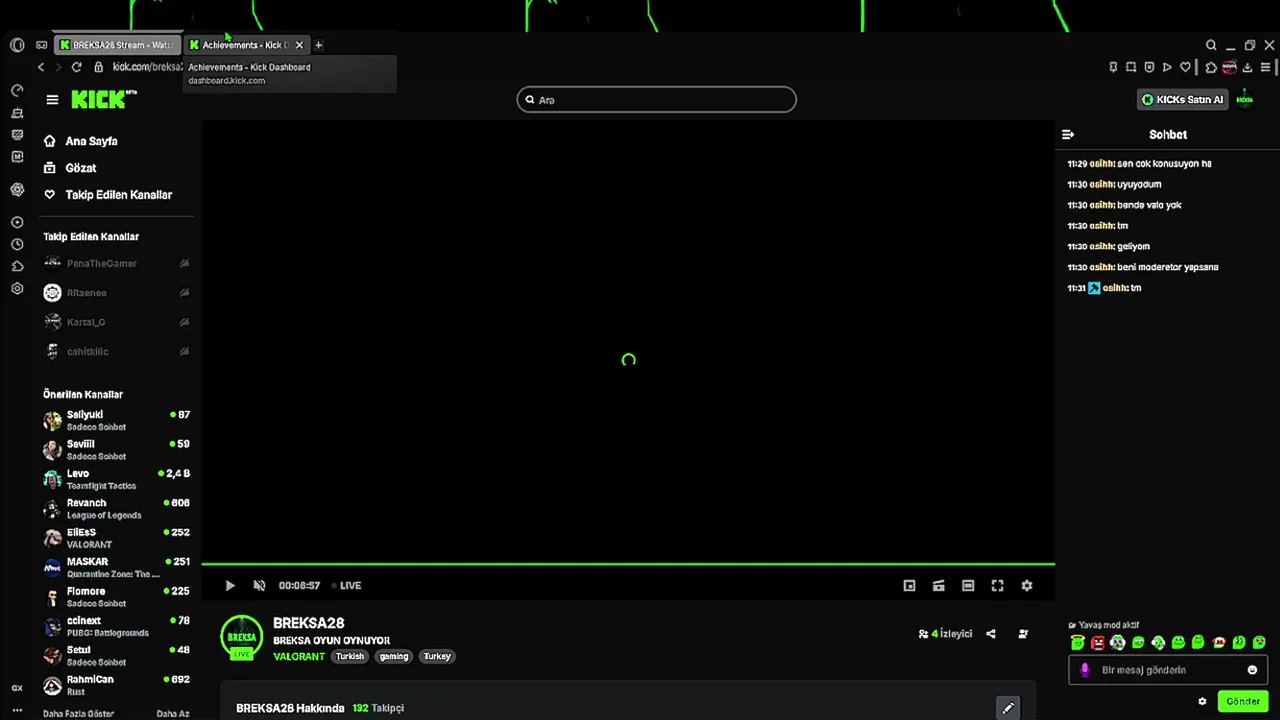Open Gözat browse page

[x=70, y=168]
